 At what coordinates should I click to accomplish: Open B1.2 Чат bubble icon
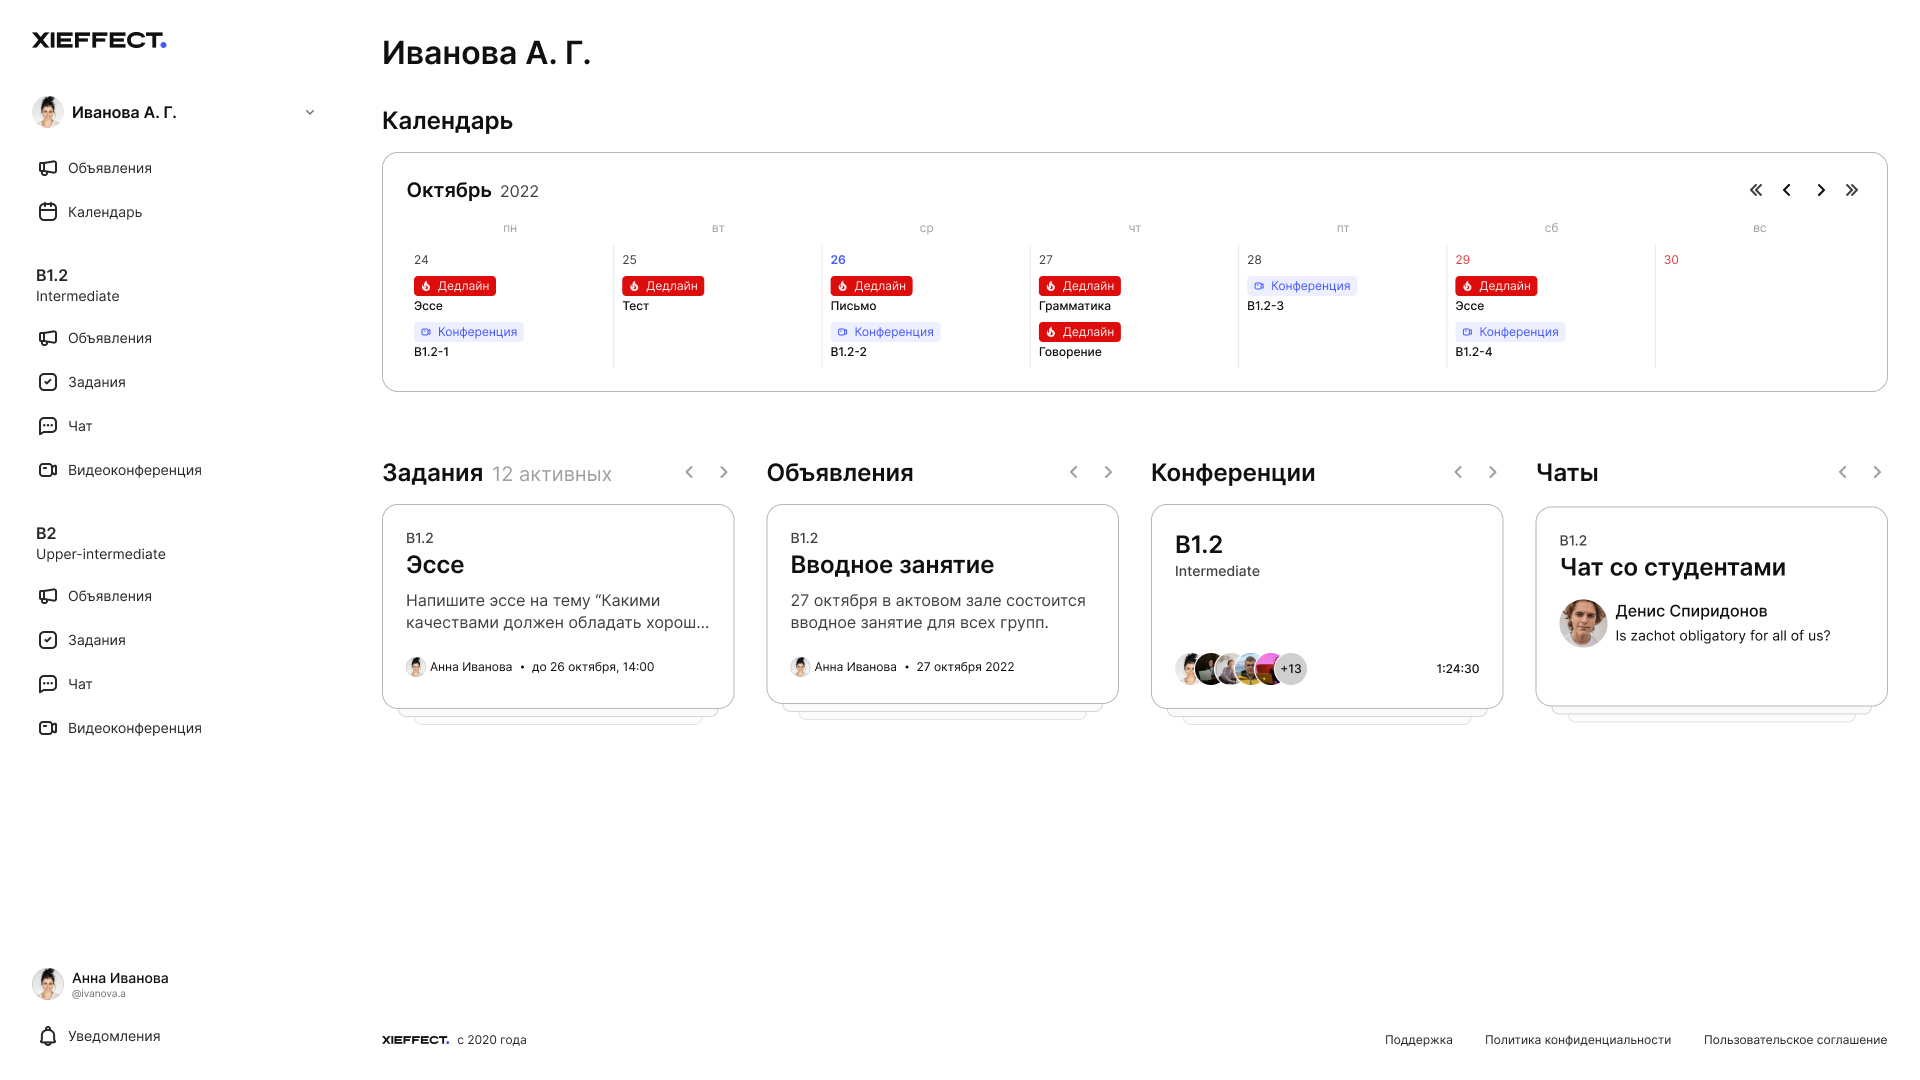(48, 426)
